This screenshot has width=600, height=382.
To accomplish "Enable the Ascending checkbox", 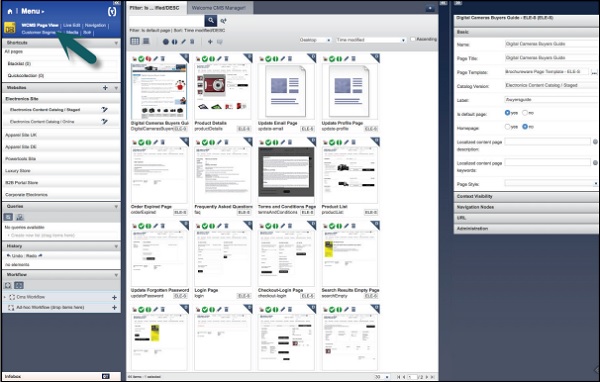I will point(413,39).
